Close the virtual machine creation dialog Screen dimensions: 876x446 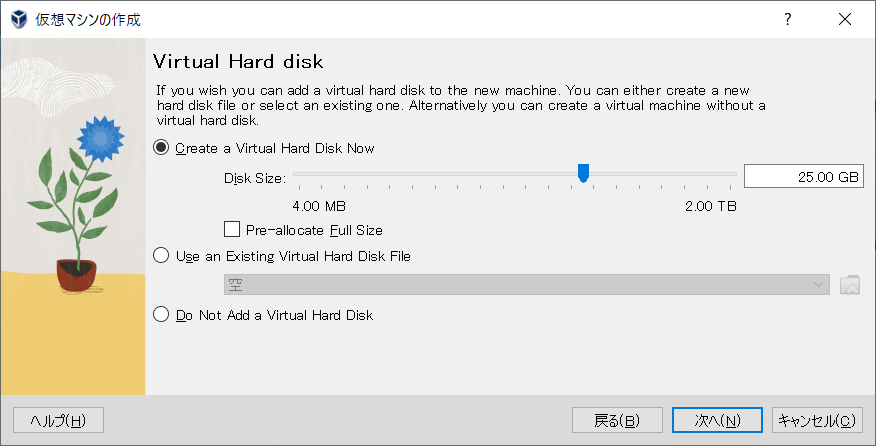(x=846, y=19)
